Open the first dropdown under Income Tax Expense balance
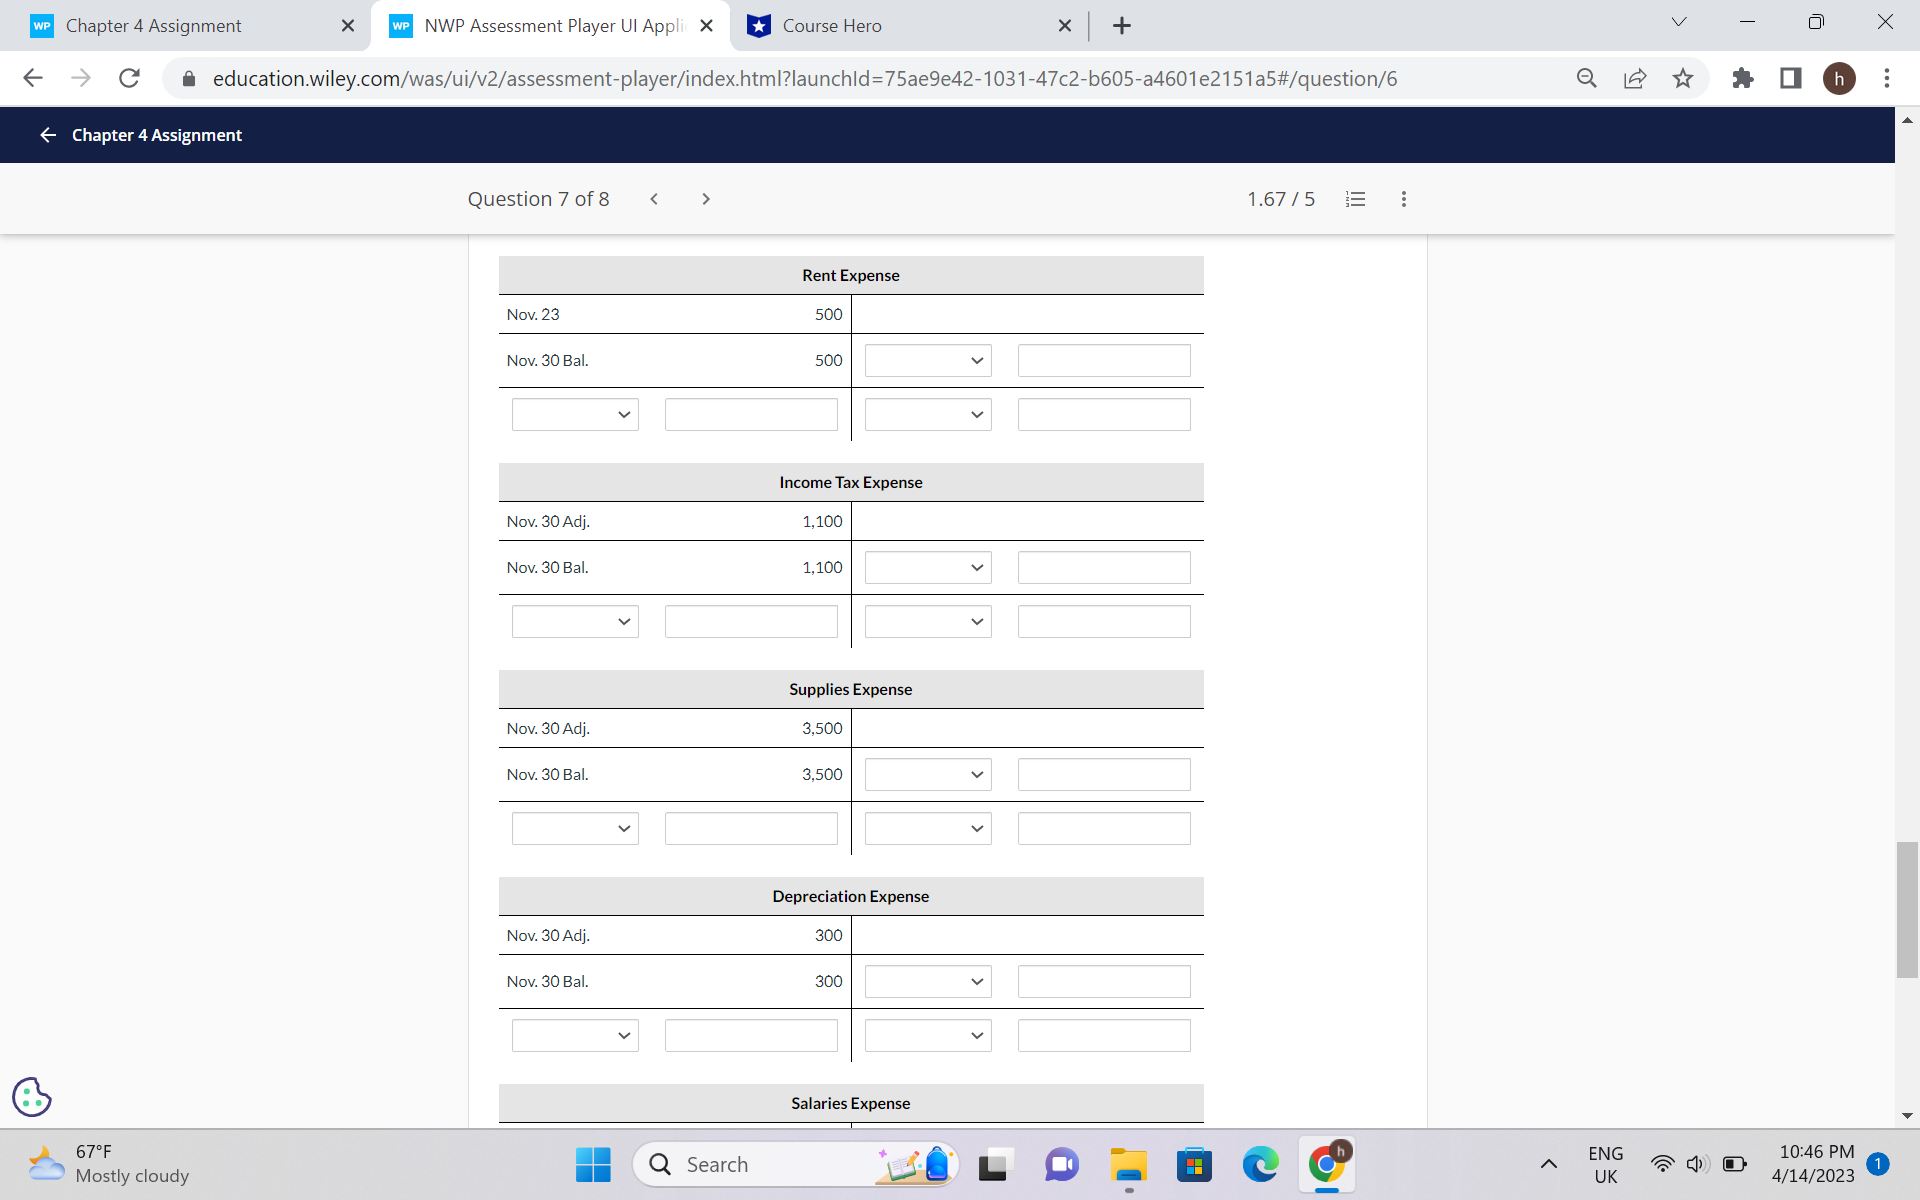The width and height of the screenshot is (1920, 1200). (x=927, y=567)
